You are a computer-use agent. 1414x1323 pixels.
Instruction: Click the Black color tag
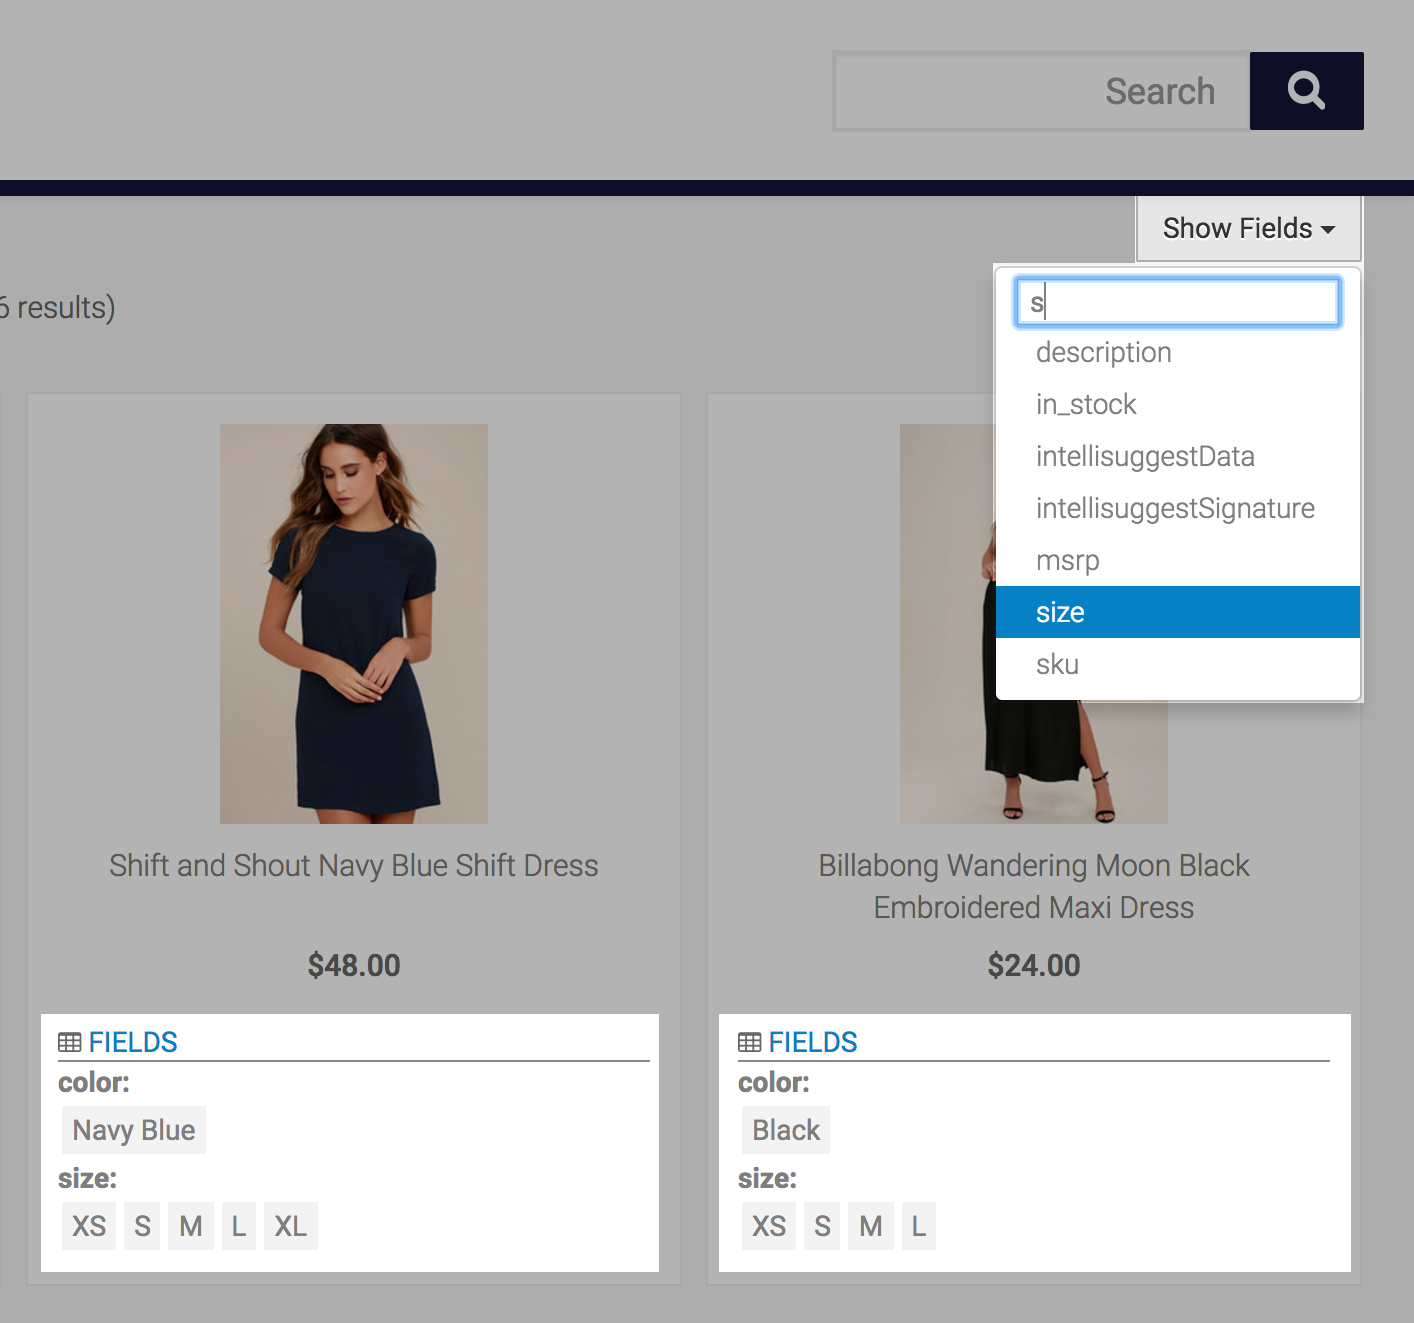click(x=786, y=1130)
